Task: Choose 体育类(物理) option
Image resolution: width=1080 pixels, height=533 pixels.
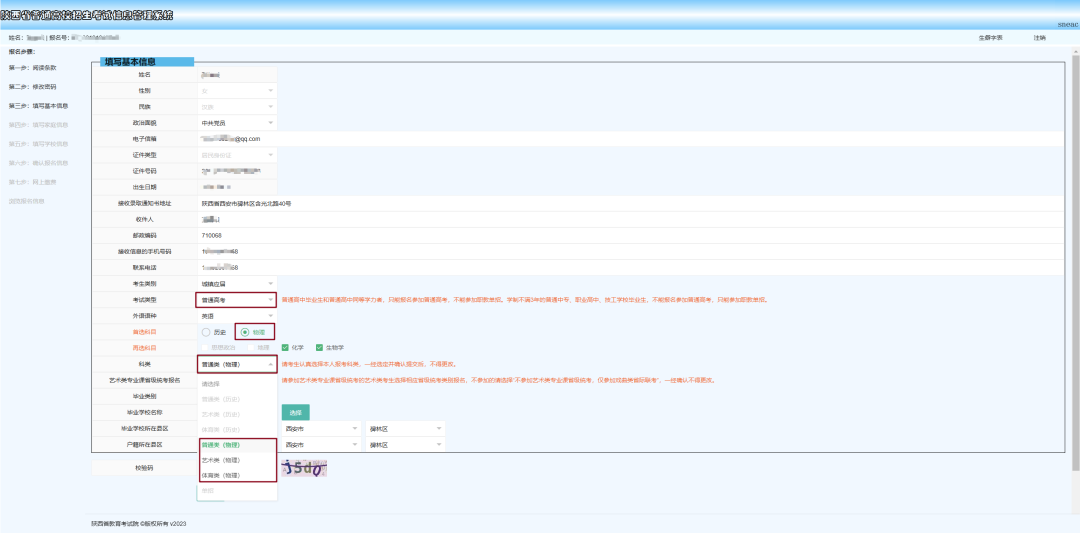Action: click(237, 475)
